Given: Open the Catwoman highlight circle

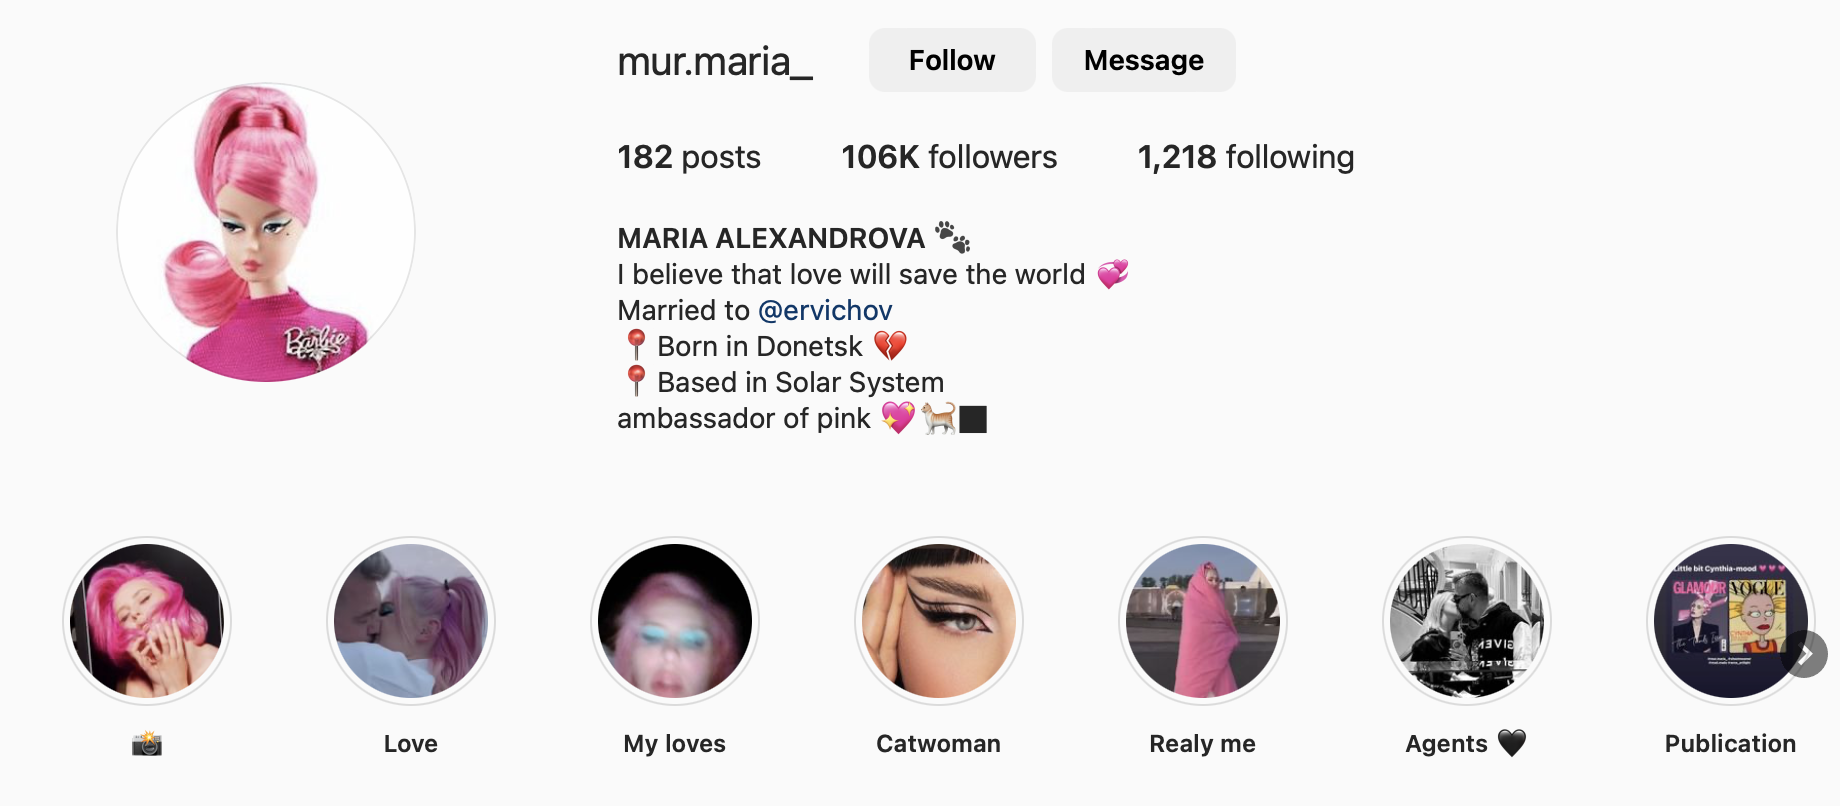Looking at the screenshot, I should (x=939, y=621).
